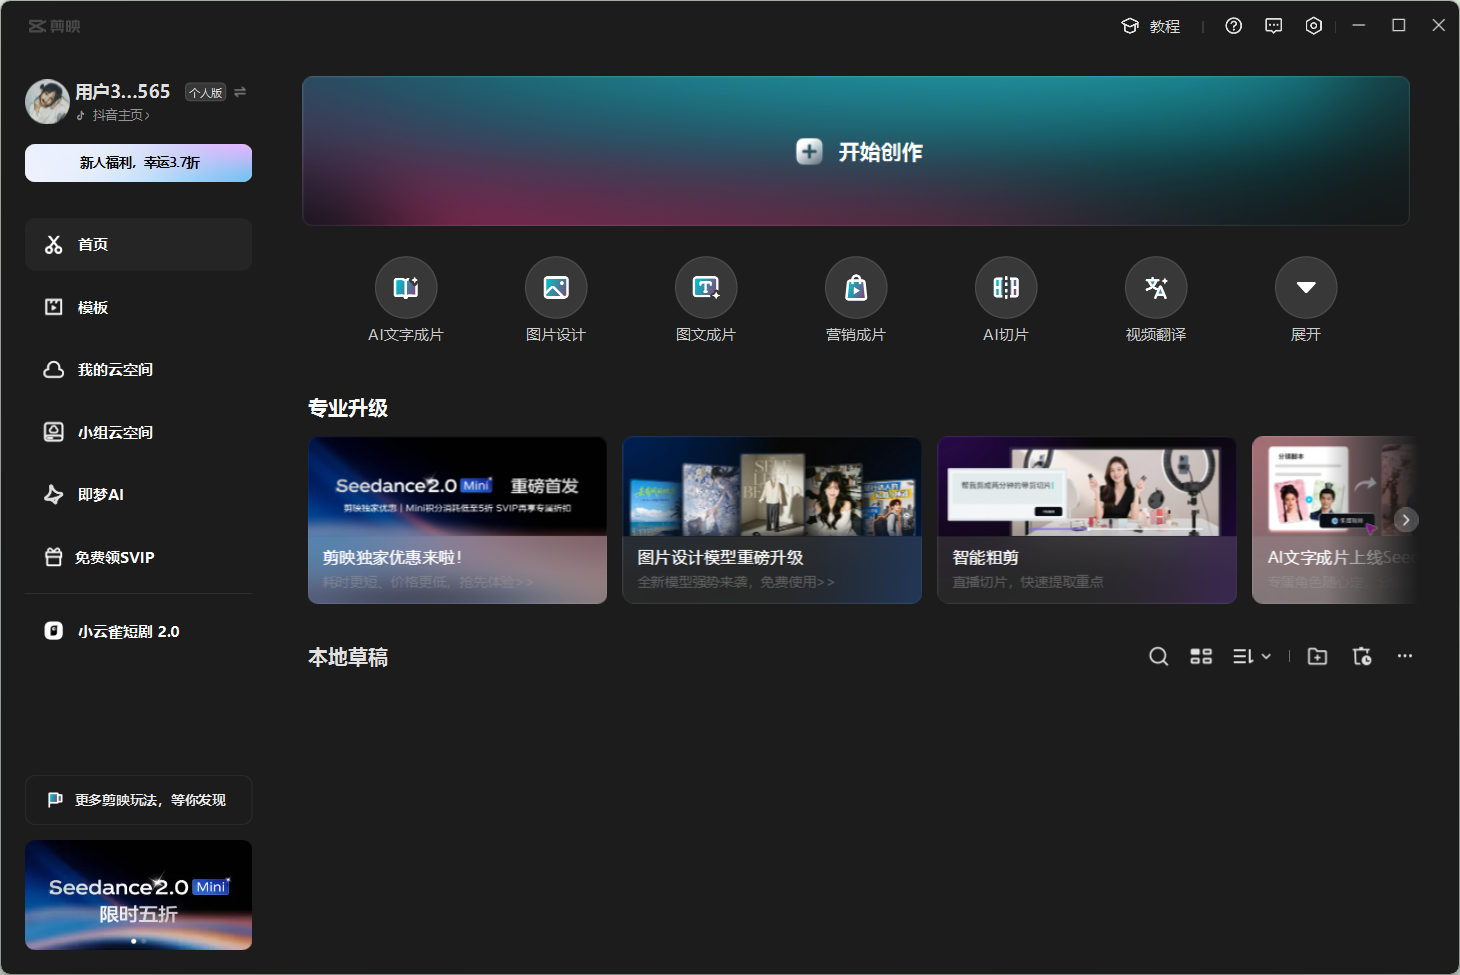Image resolution: width=1460 pixels, height=975 pixels.
Task: Open the AI文字成片上线 card
Action: coord(1334,520)
